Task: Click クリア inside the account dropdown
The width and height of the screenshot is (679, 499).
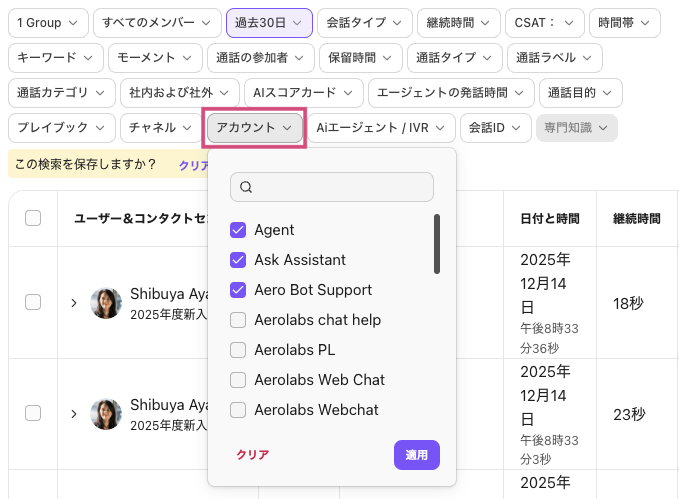Action: coord(252,454)
